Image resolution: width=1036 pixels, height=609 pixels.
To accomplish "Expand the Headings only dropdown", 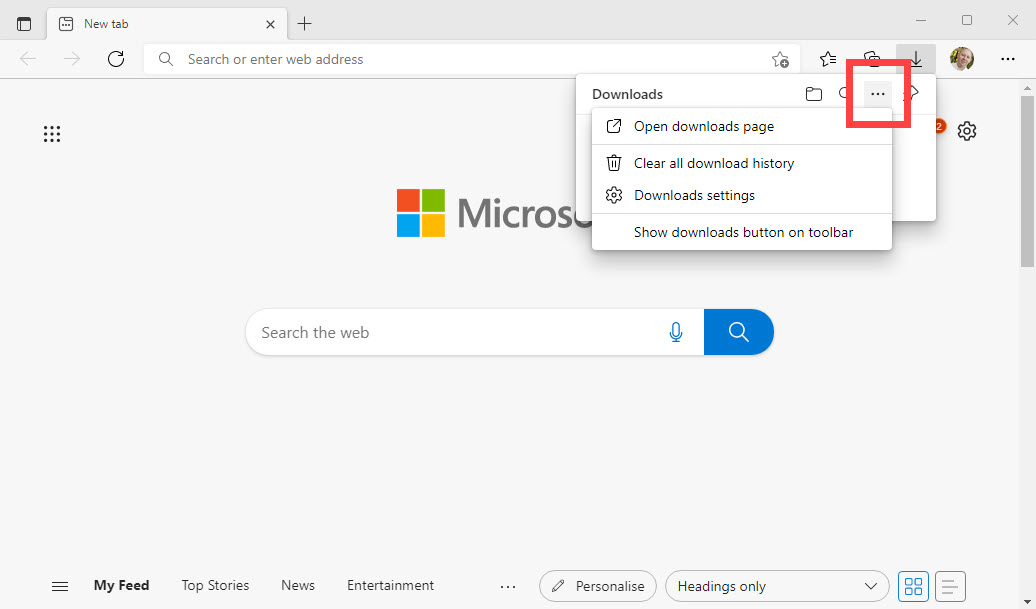I will [777, 587].
